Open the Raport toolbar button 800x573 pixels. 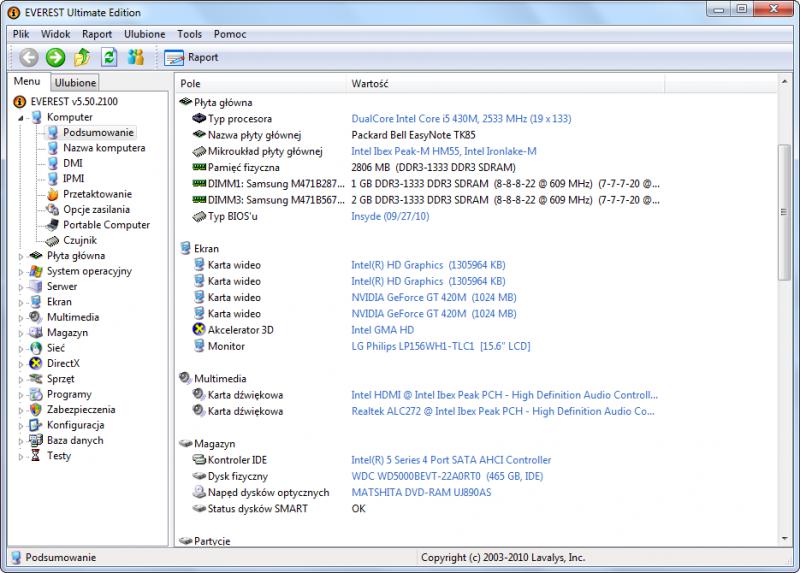[x=192, y=57]
